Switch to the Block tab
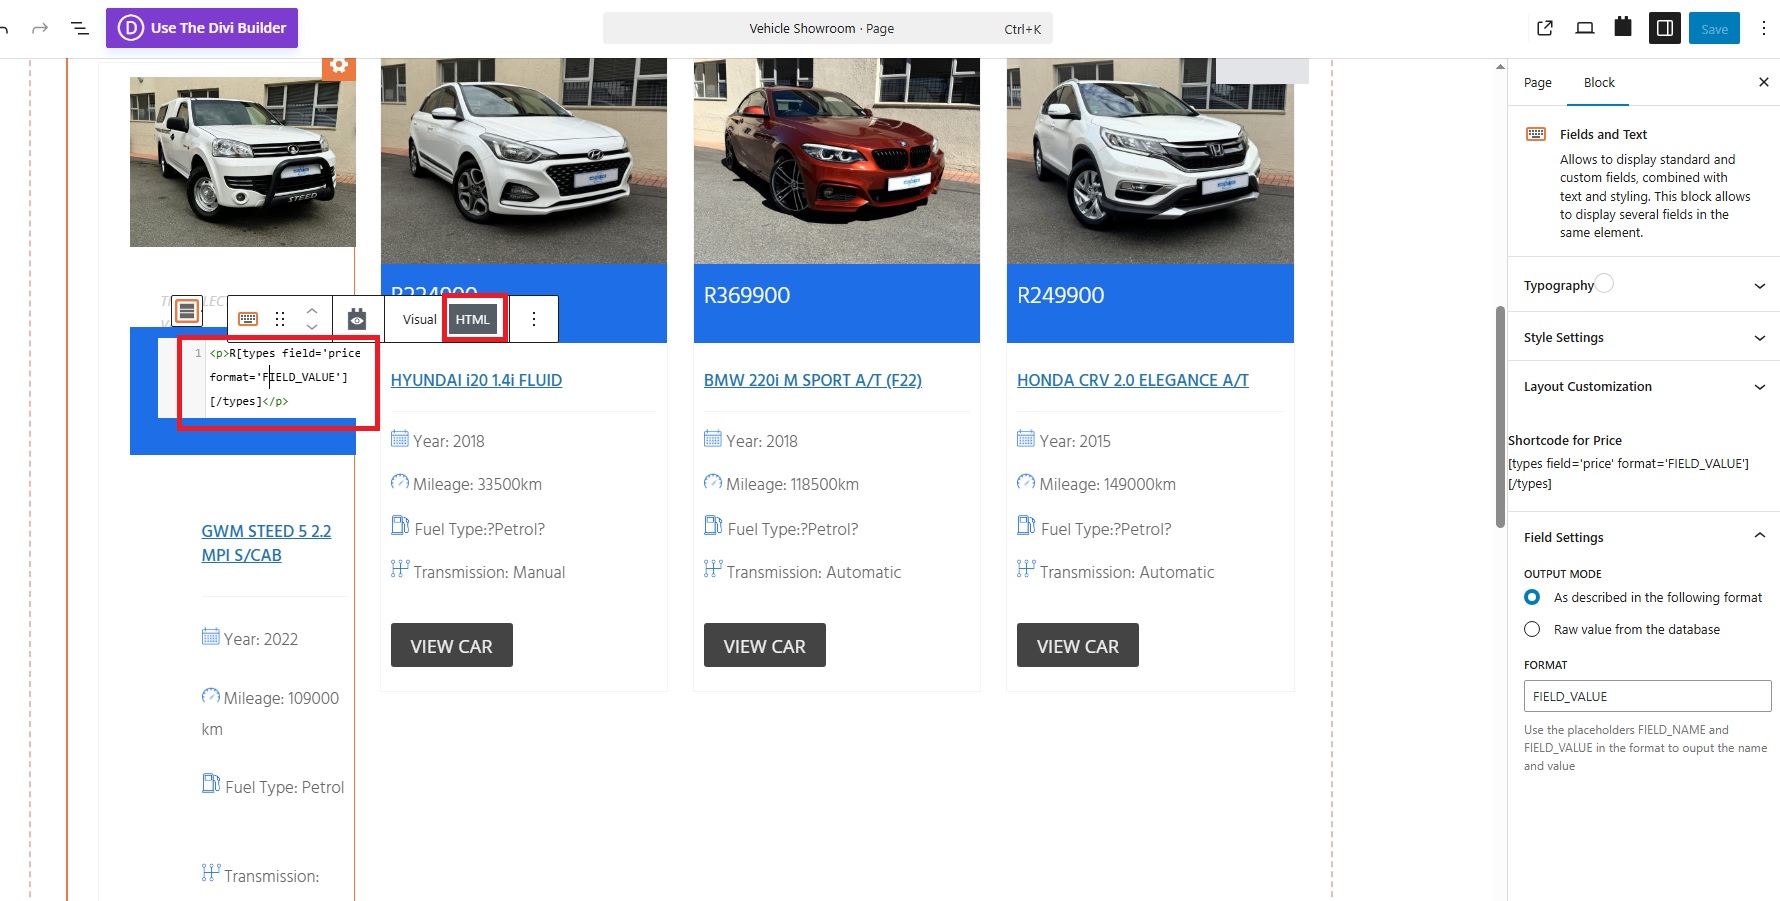Viewport: 1780px width, 901px height. coord(1599,82)
